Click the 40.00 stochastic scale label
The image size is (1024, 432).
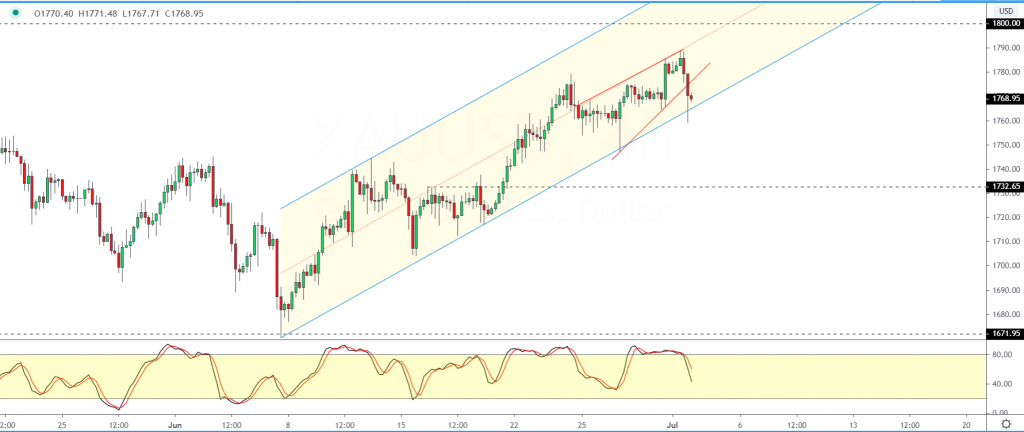(1004, 384)
